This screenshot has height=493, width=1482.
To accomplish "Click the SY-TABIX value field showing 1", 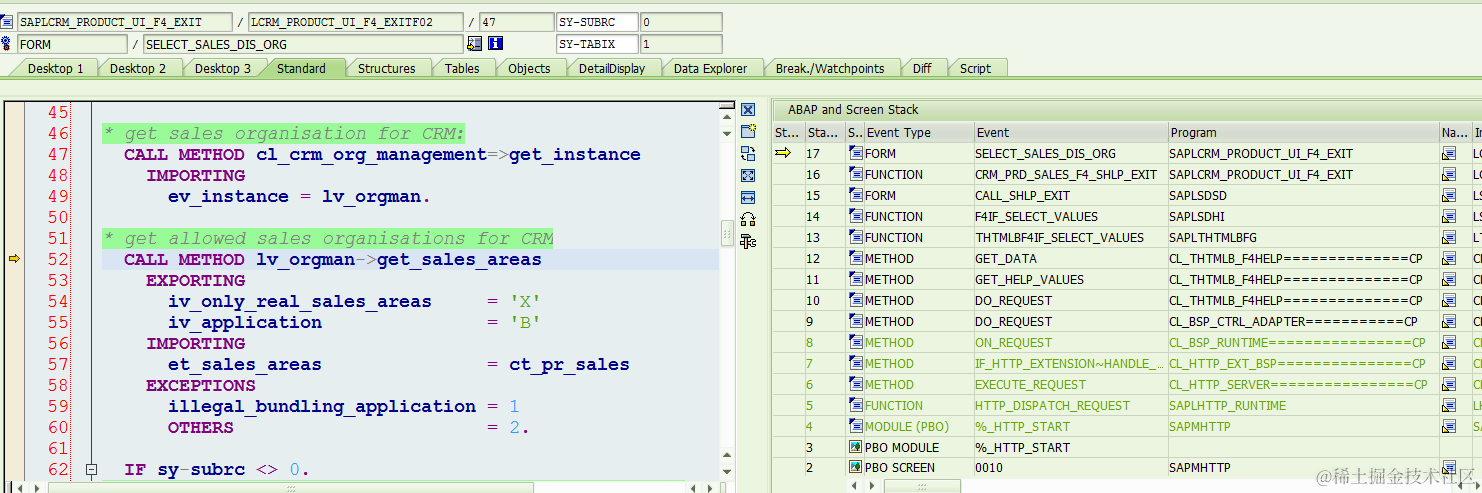I will (680, 44).
